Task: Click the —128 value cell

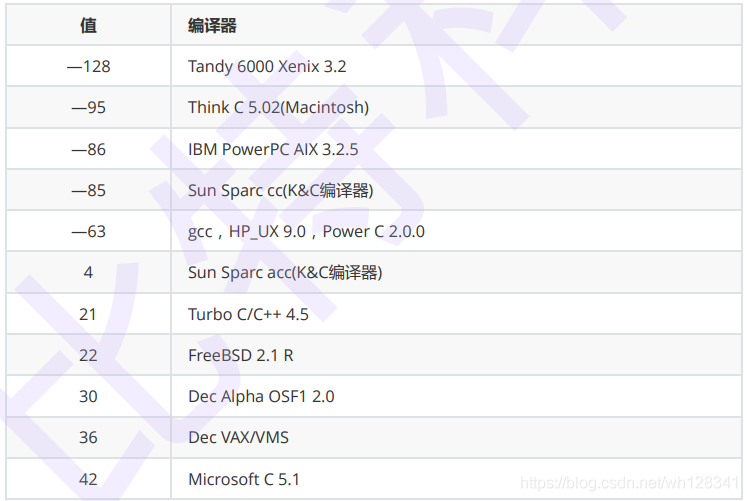Action: point(88,67)
